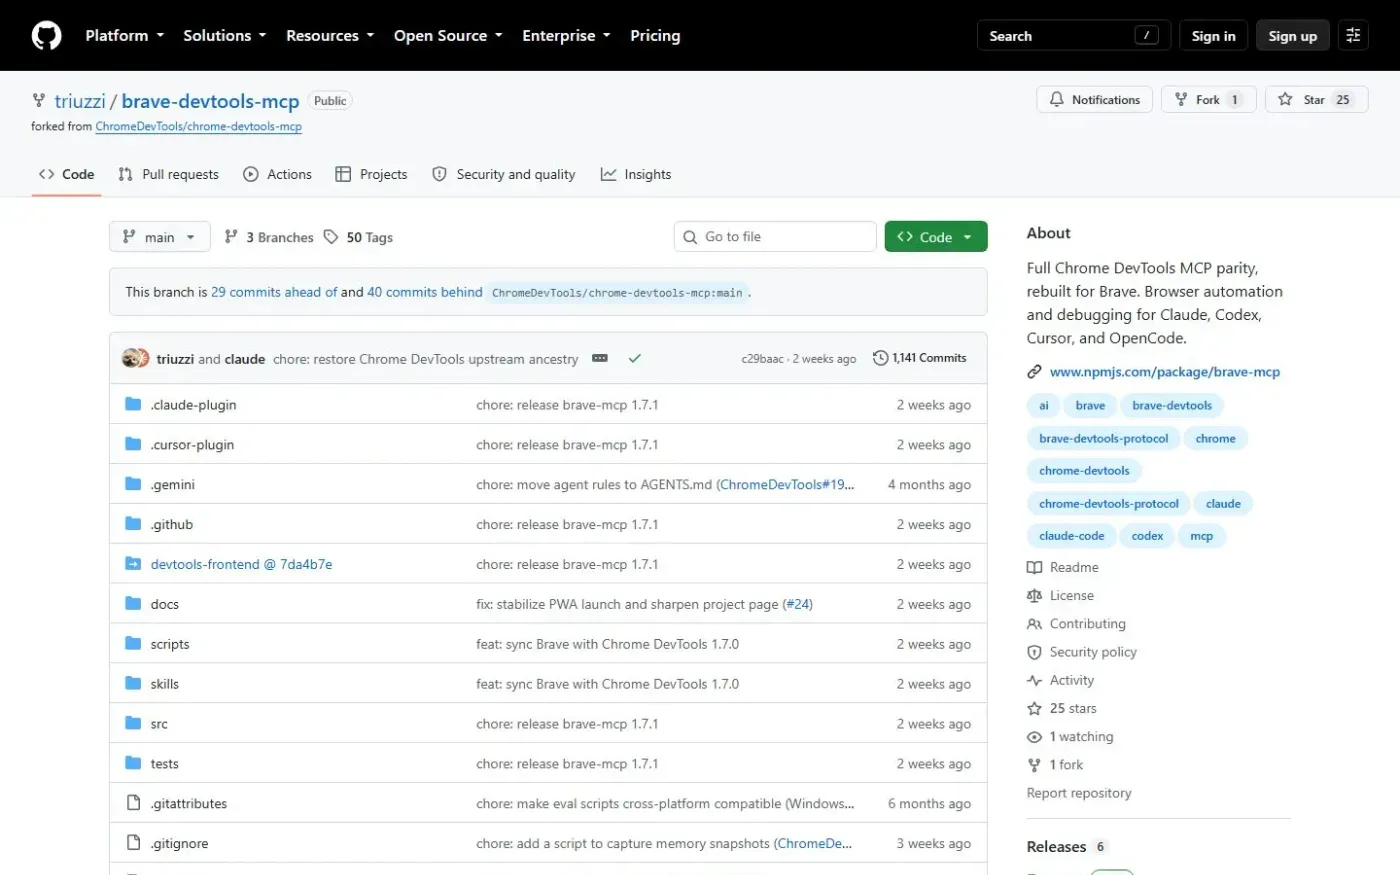Expand the Resources menu
The height and width of the screenshot is (875, 1400).
point(330,36)
